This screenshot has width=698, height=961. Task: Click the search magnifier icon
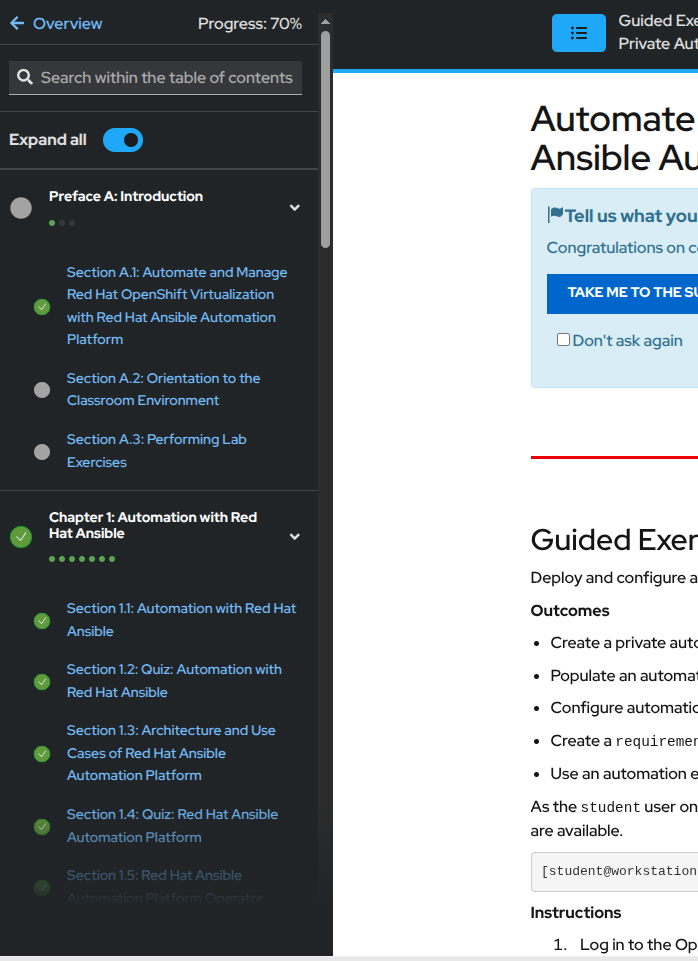tap(24, 77)
